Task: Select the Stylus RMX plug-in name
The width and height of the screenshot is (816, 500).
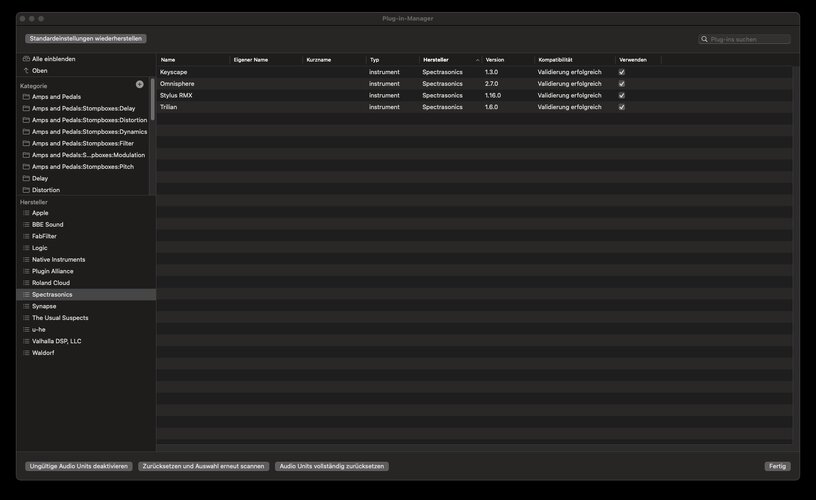Action: click(x=176, y=95)
